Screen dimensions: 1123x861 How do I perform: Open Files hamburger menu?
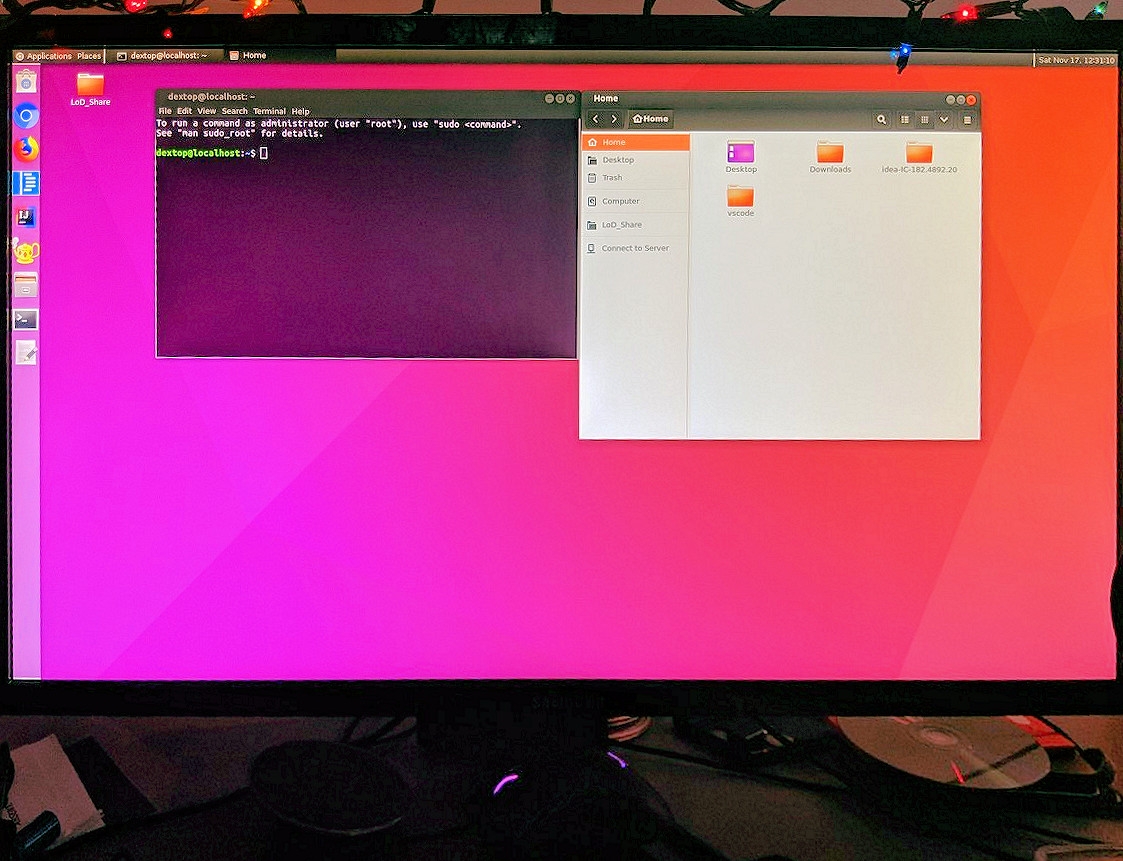967,120
